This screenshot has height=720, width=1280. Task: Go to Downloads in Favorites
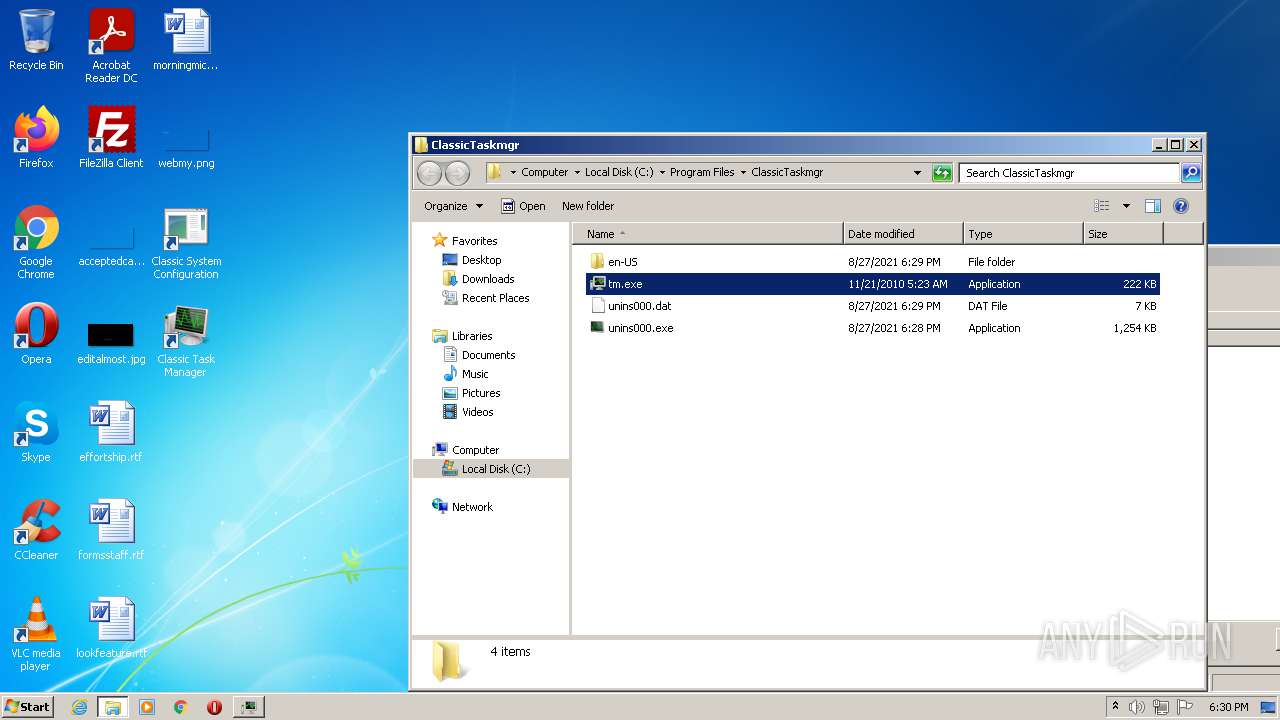(478, 279)
